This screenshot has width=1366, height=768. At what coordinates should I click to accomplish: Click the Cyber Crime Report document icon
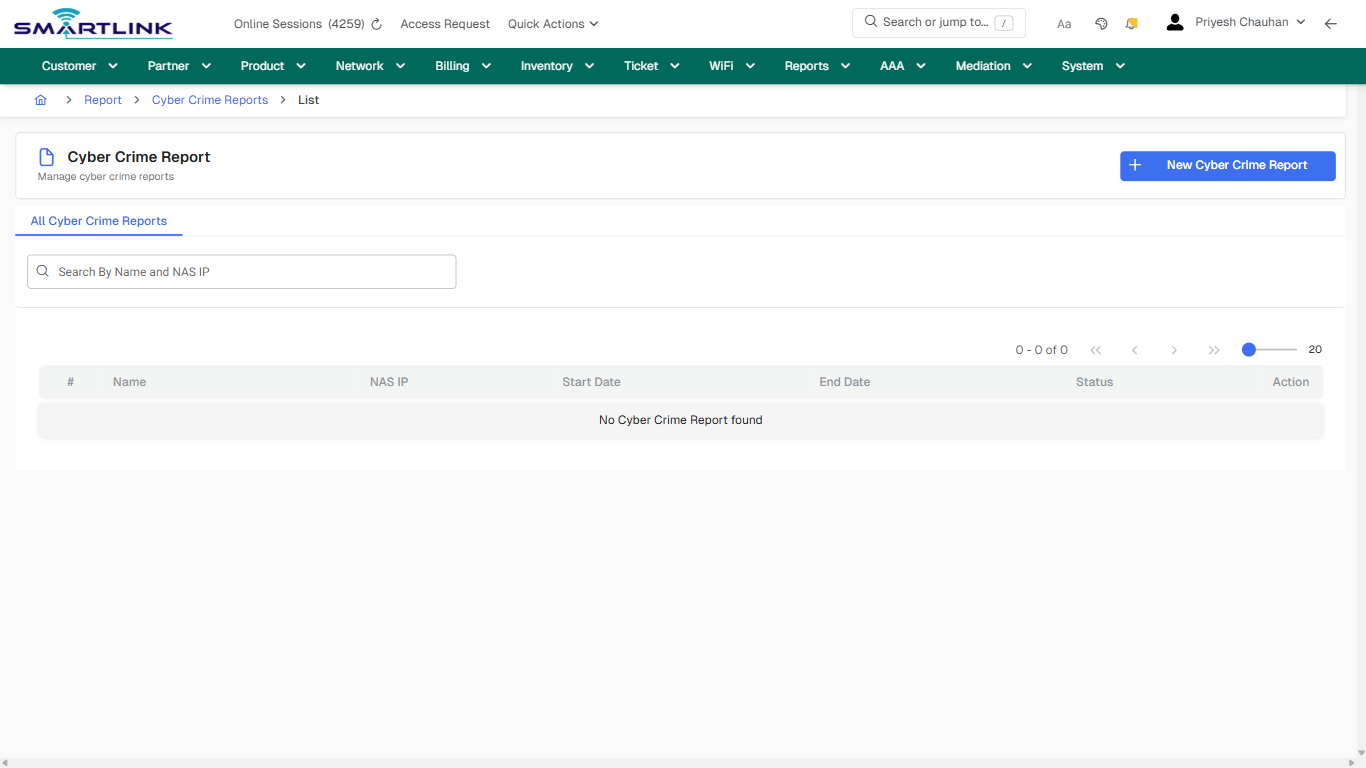45,156
